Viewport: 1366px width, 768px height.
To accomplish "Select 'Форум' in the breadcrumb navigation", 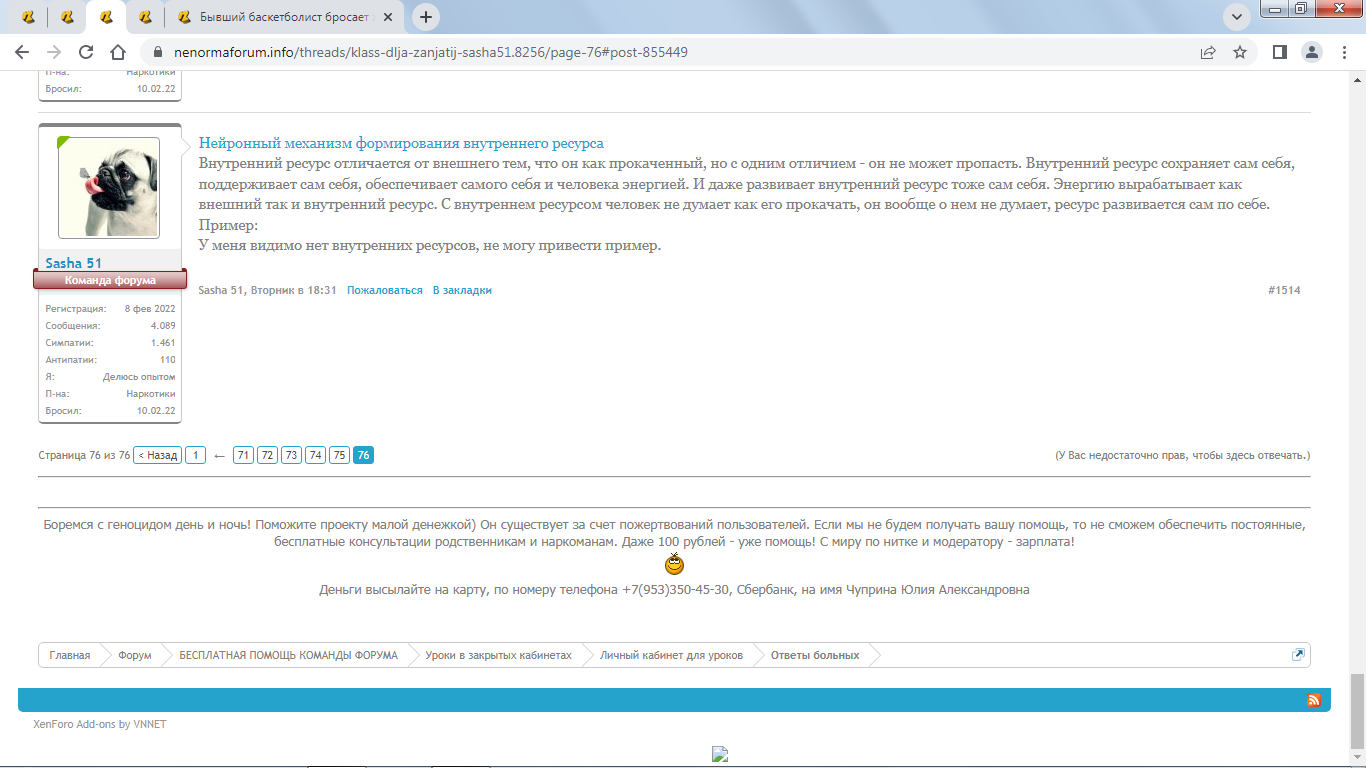I will click(x=134, y=655).
